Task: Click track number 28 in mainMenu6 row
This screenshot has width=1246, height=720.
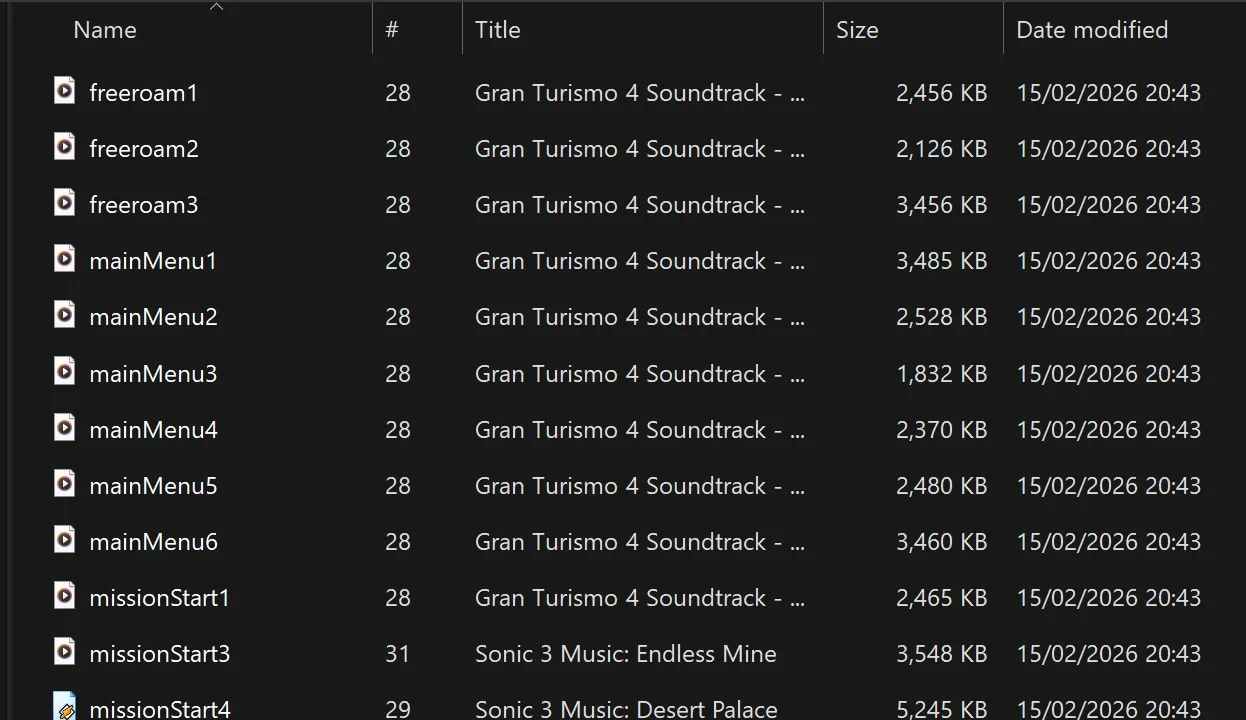Action: (x=398, y=542)
